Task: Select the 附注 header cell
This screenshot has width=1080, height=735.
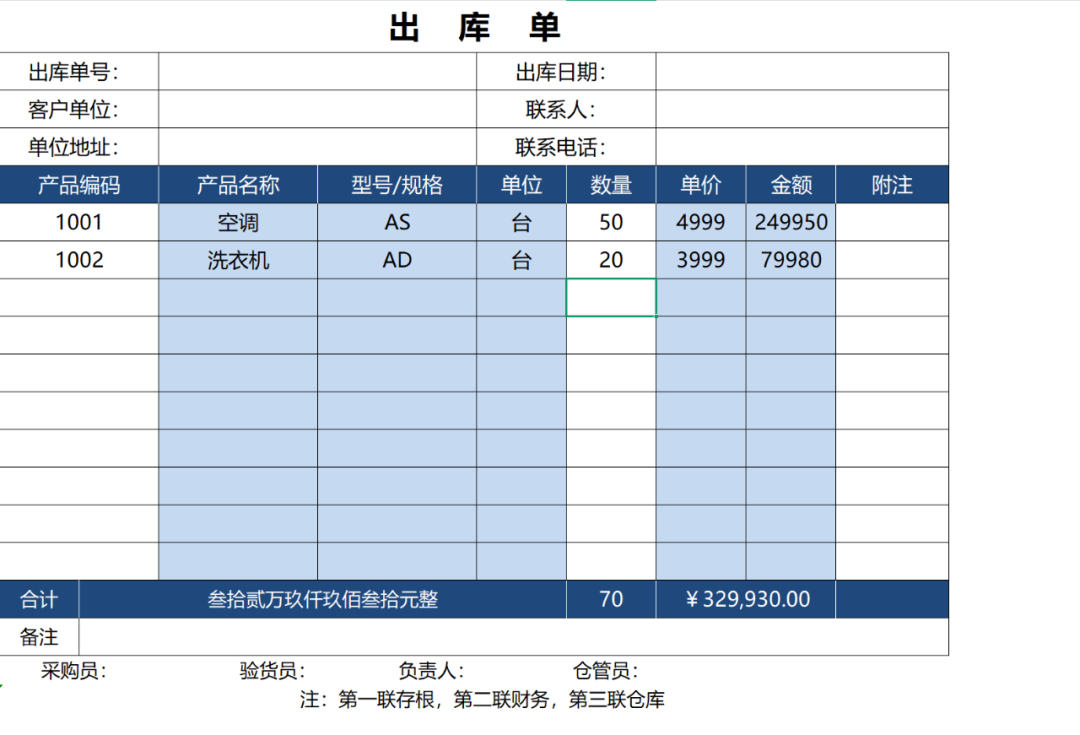Action: tap(891, 185)
